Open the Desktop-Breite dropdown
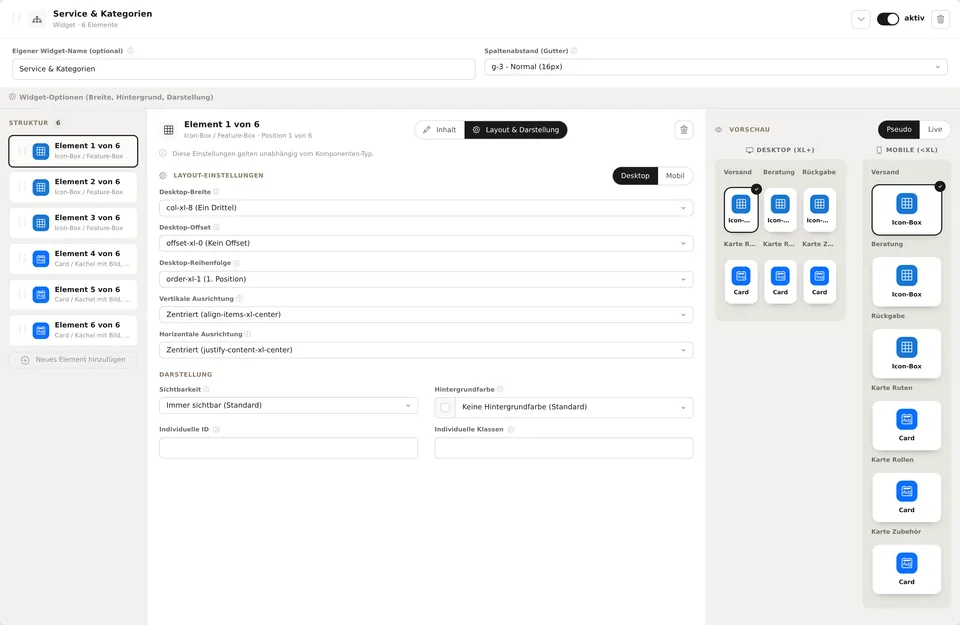The height and width of the screenshot is (625, 960). coord(426,208)
